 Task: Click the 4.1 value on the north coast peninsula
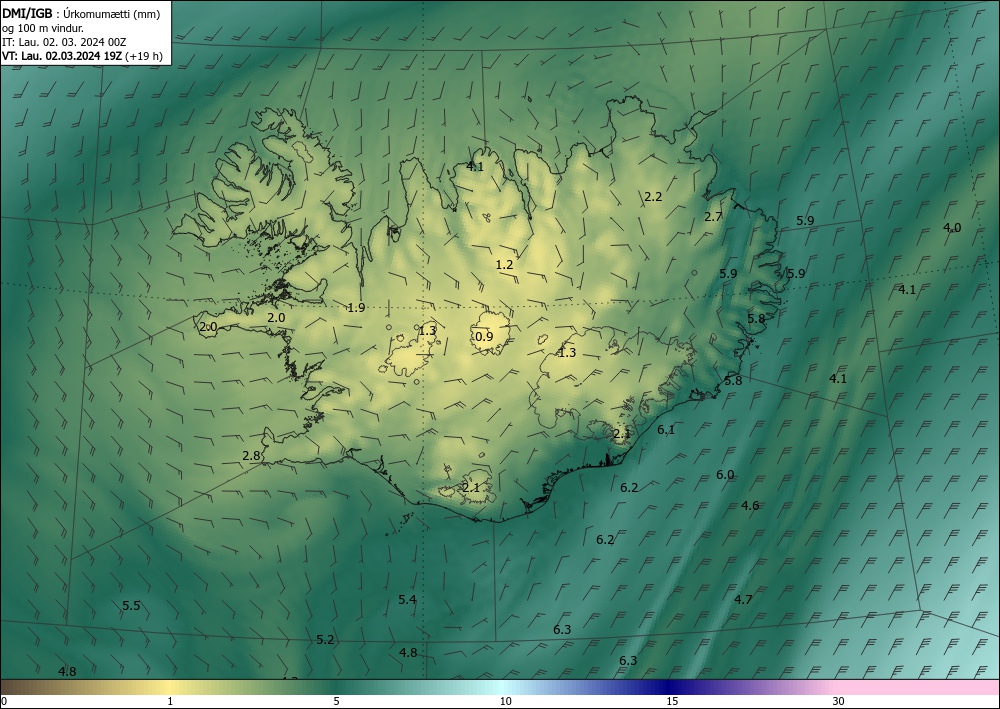[475, 167]
